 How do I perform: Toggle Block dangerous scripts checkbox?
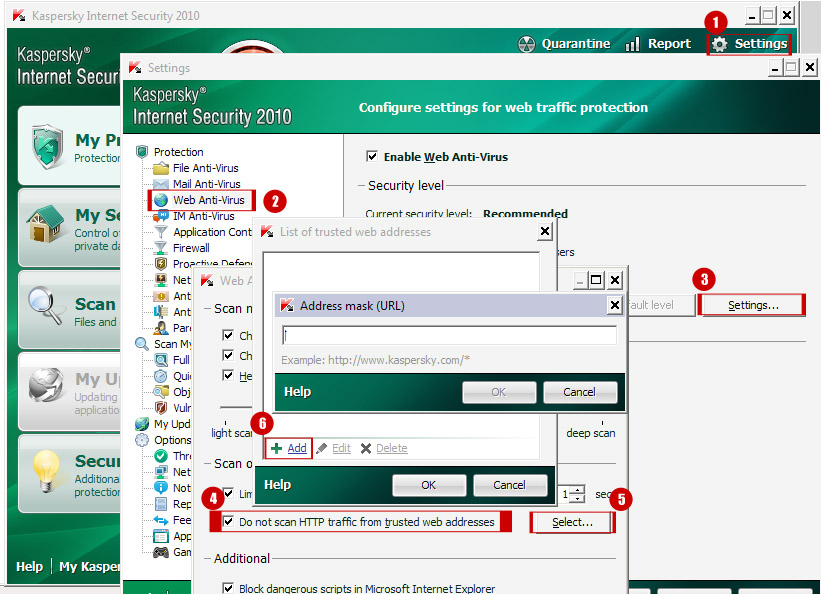pyautogui.click(x=228, y=588)
